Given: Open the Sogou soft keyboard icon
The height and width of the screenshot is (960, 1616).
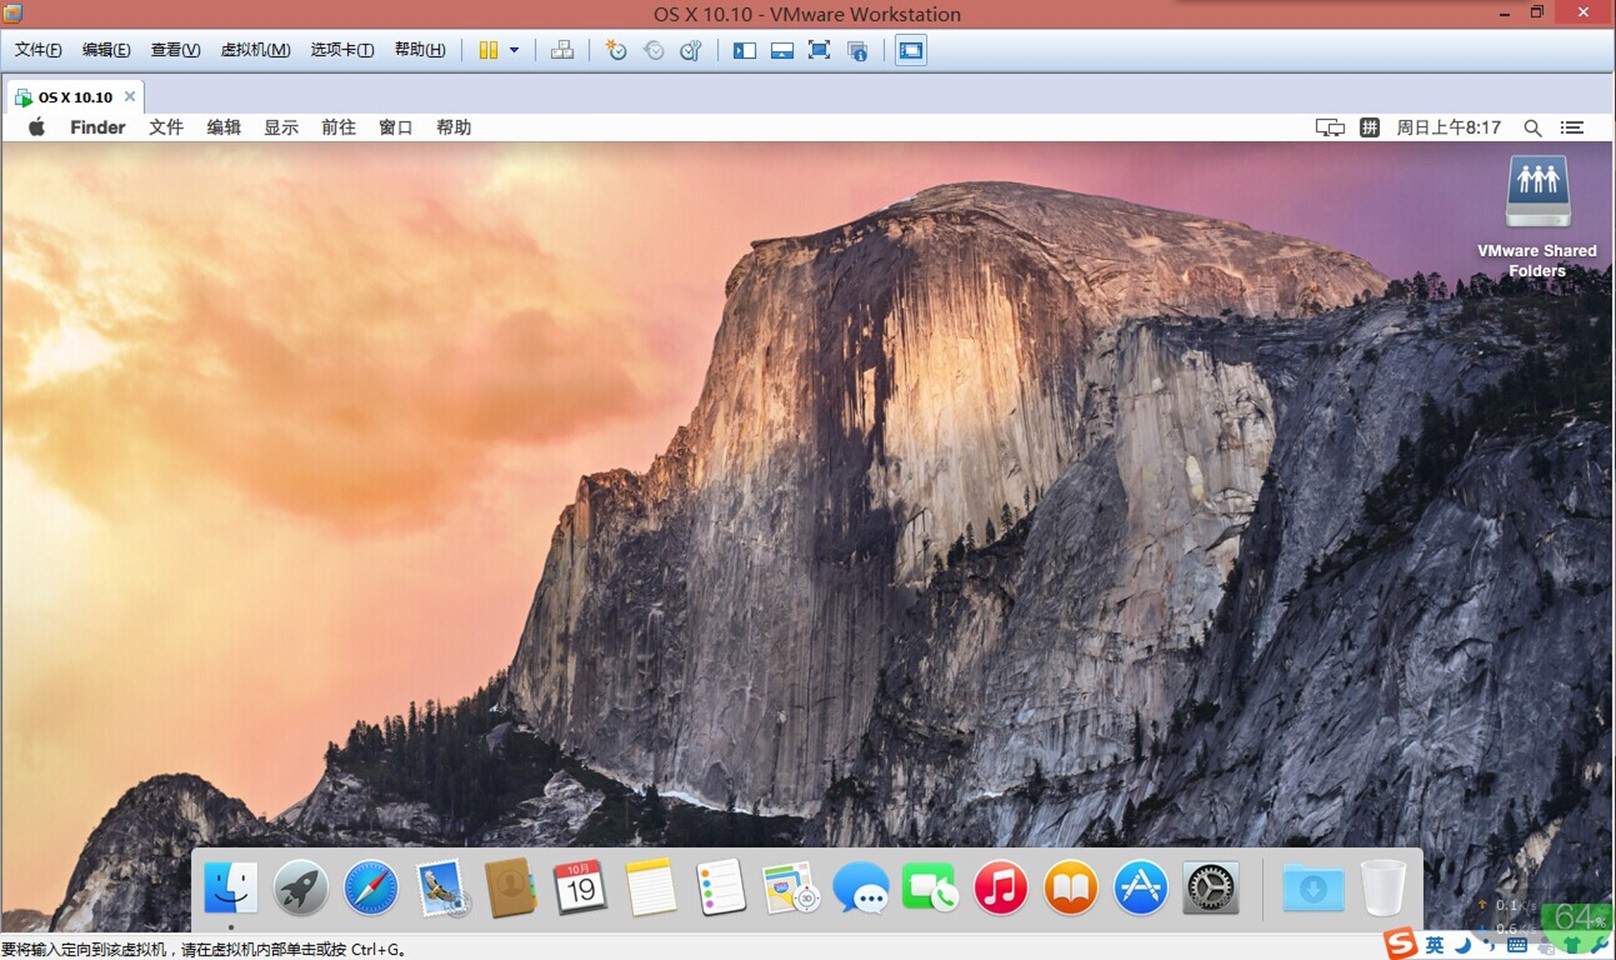Looking at the screenshot, I should [x=1516, y=945].
